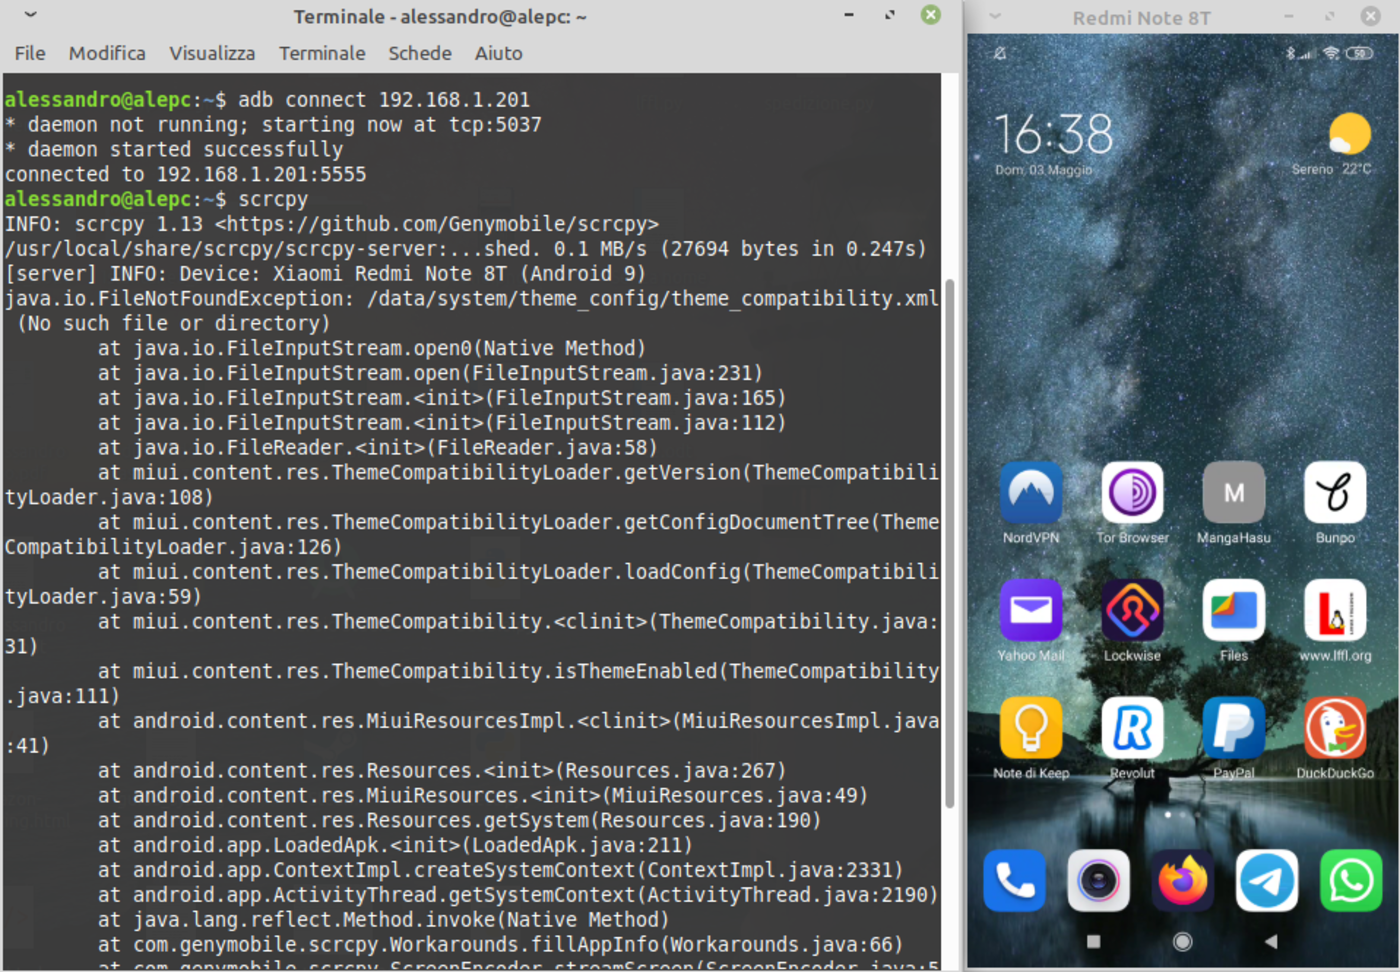Open the Files app
Viewport: 1400px width, 972px height.
[x=1233, y=610]
